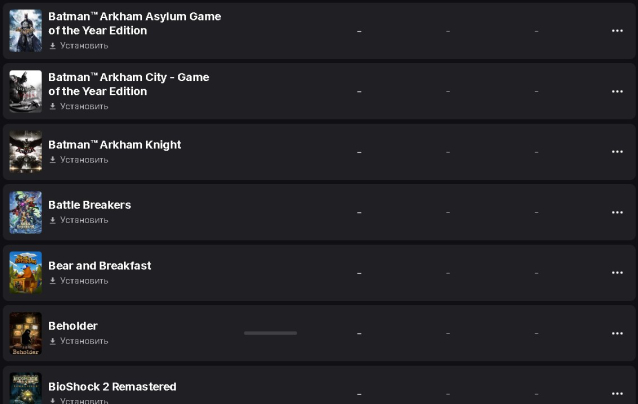Image resolution: width=638 pixels, height=404 pixels.
Task: Install Batman Arkham Asylum Game of the Year
Action: (79, 46)
